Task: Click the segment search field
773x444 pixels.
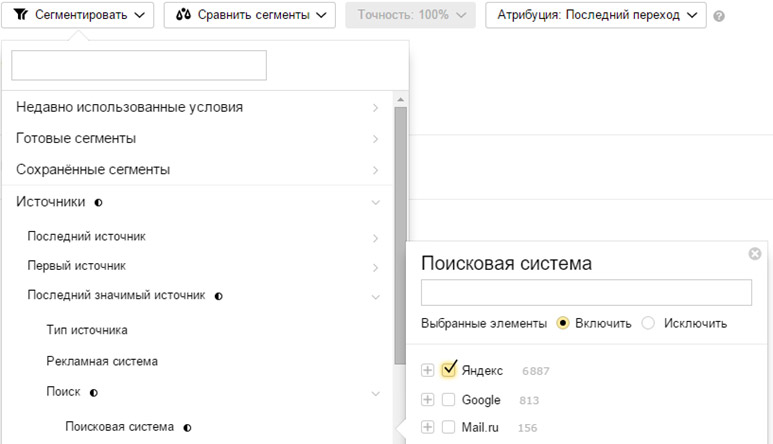Action: click(139, 66)
